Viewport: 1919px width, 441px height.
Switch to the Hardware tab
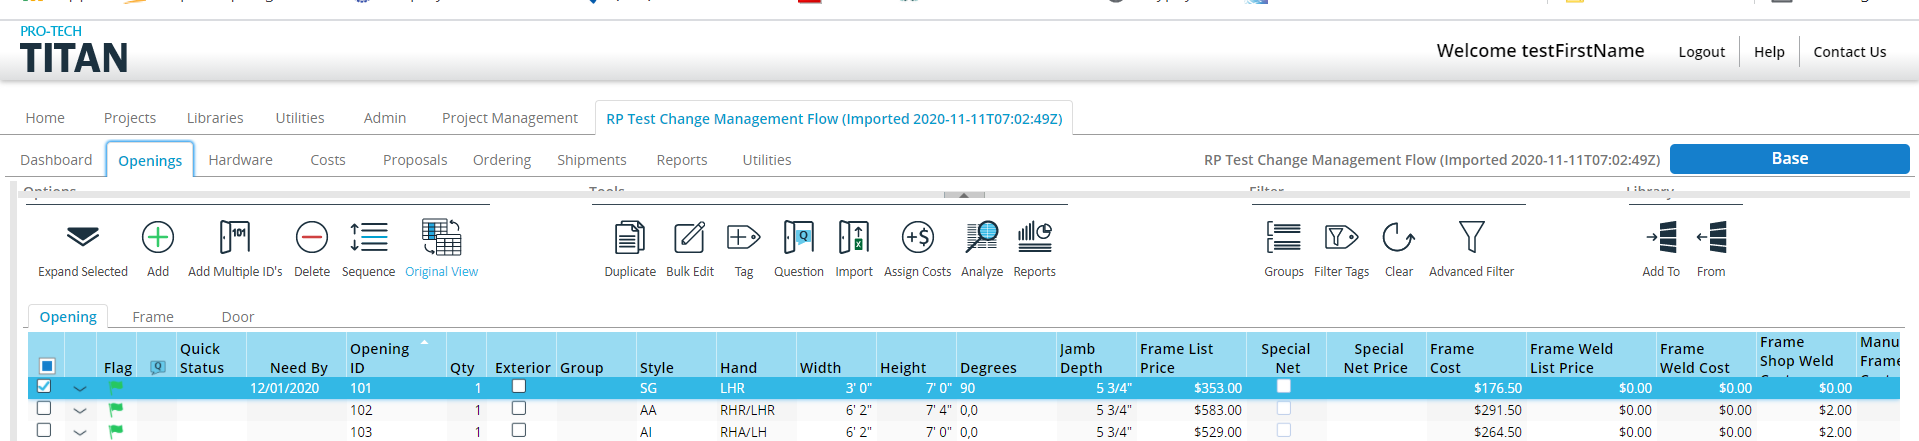tap(240, 160)
